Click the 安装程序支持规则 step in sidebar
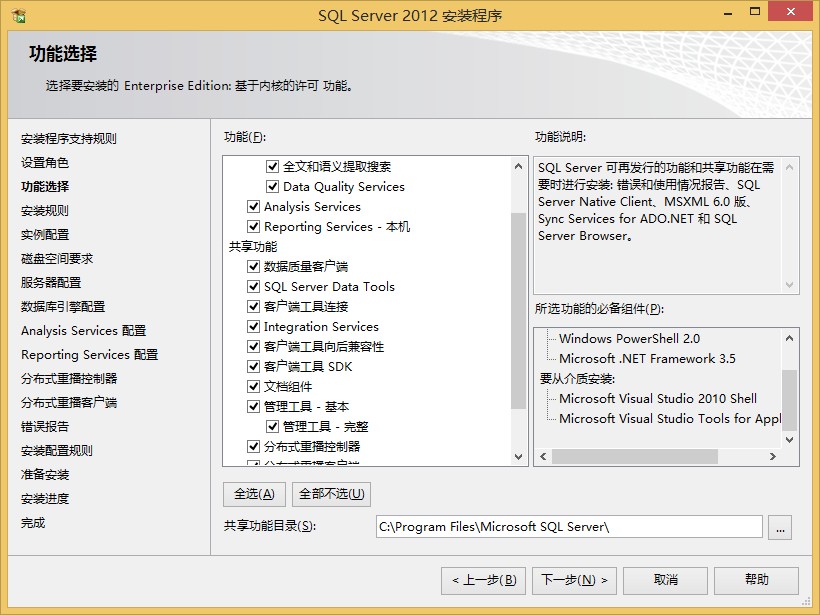This screenshot has height=615, width=820. point(69,139)
